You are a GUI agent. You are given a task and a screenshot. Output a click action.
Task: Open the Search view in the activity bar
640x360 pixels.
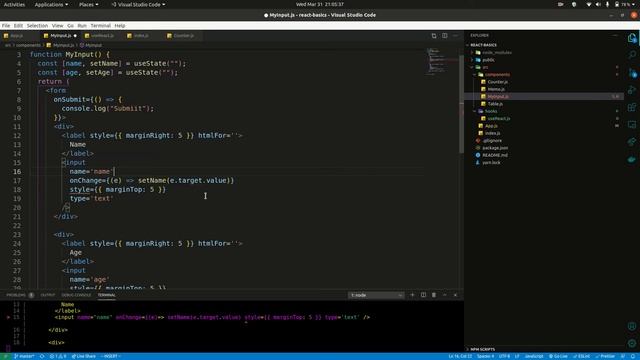tap(632, 55)
